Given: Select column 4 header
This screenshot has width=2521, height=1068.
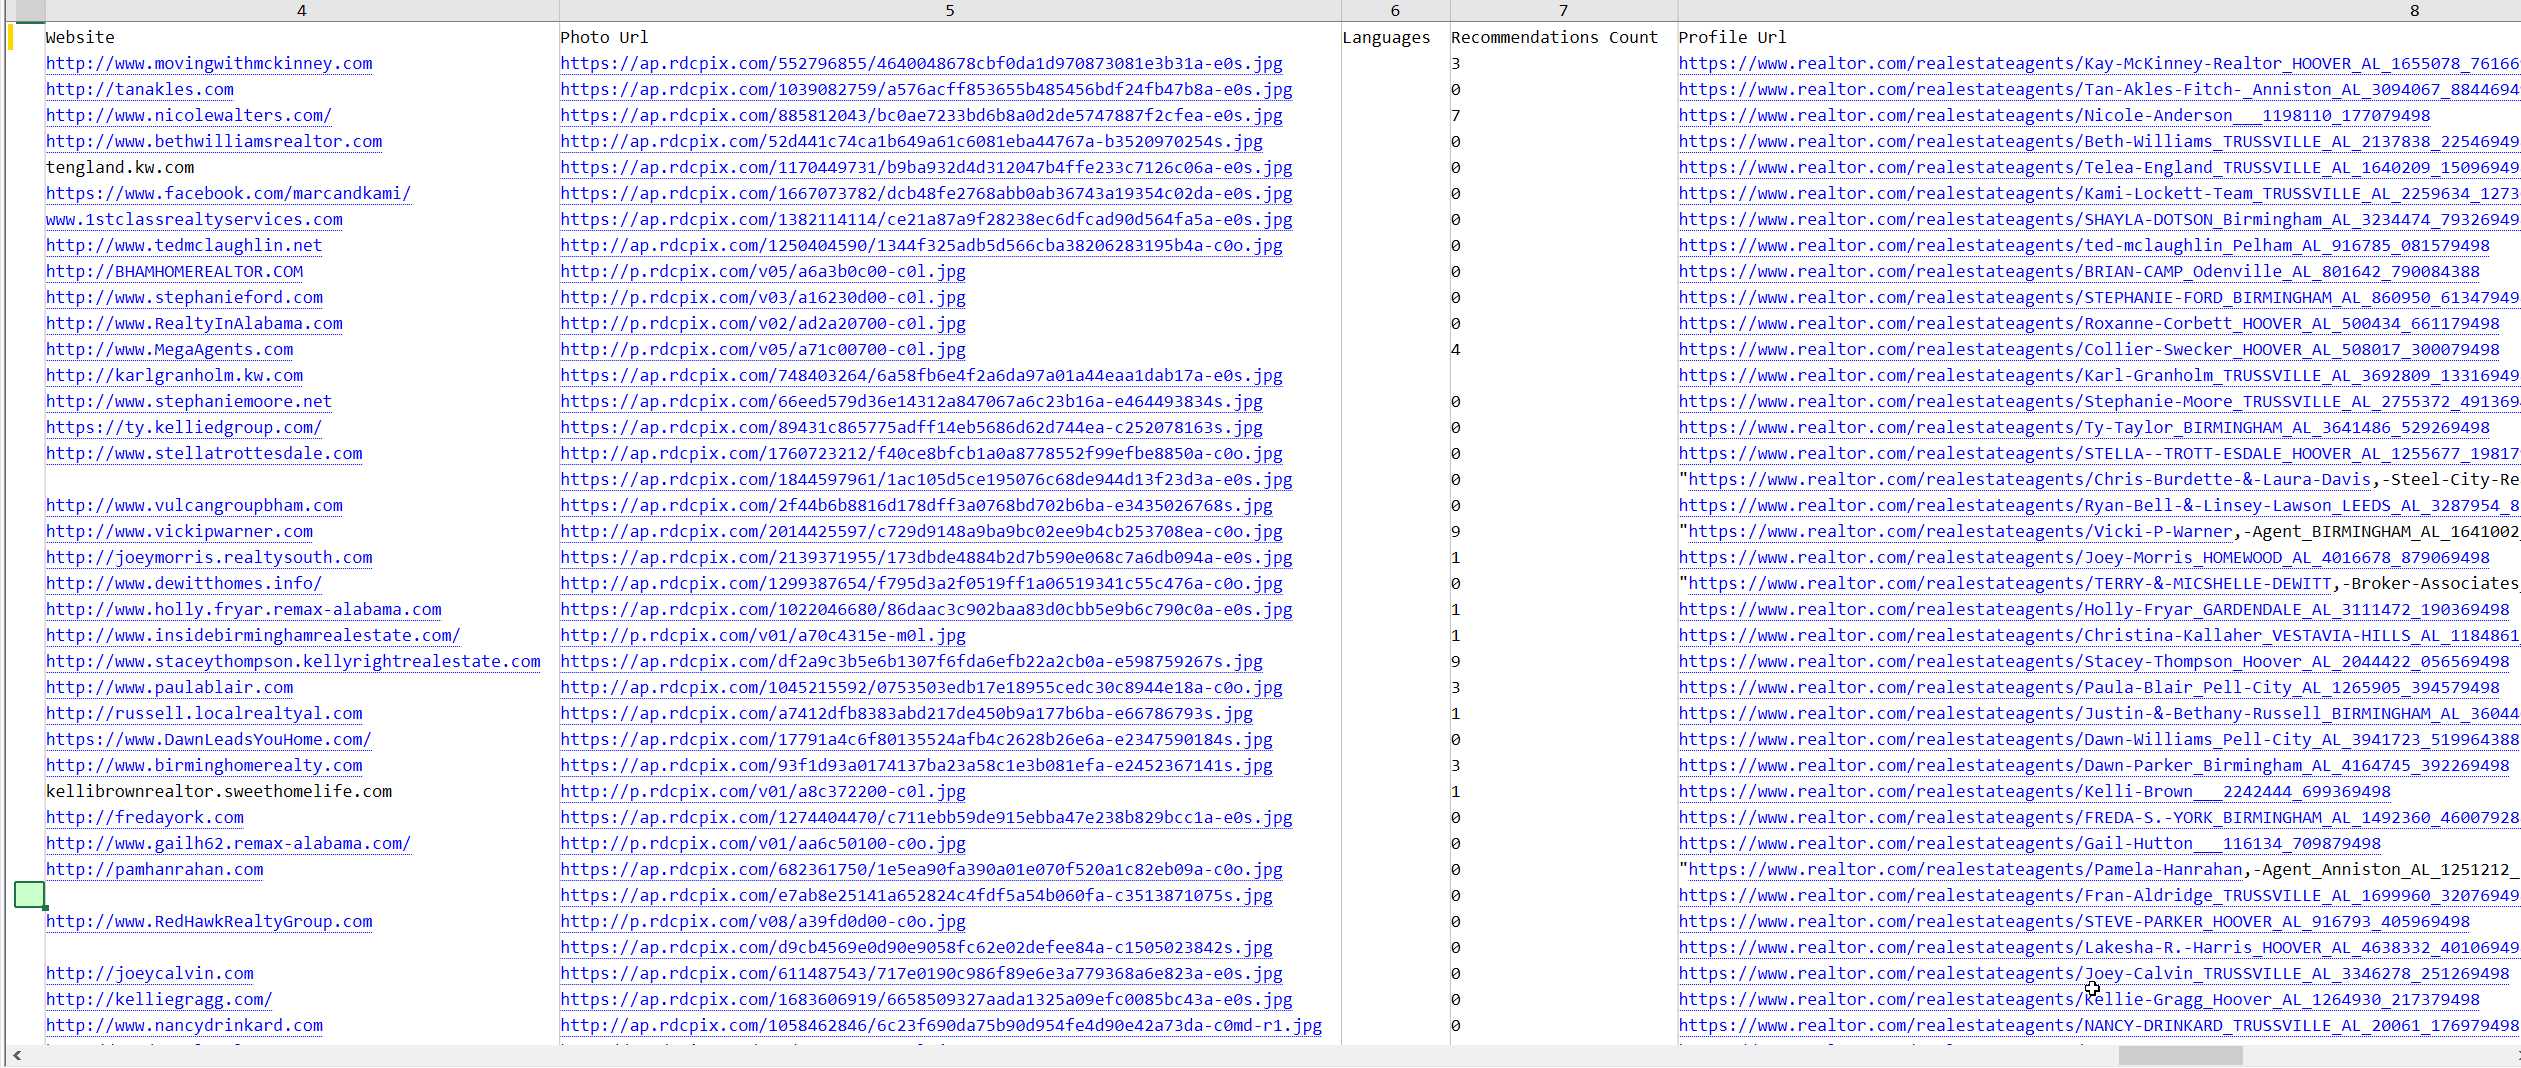Looking at the screenshot, I should (301, 10).
